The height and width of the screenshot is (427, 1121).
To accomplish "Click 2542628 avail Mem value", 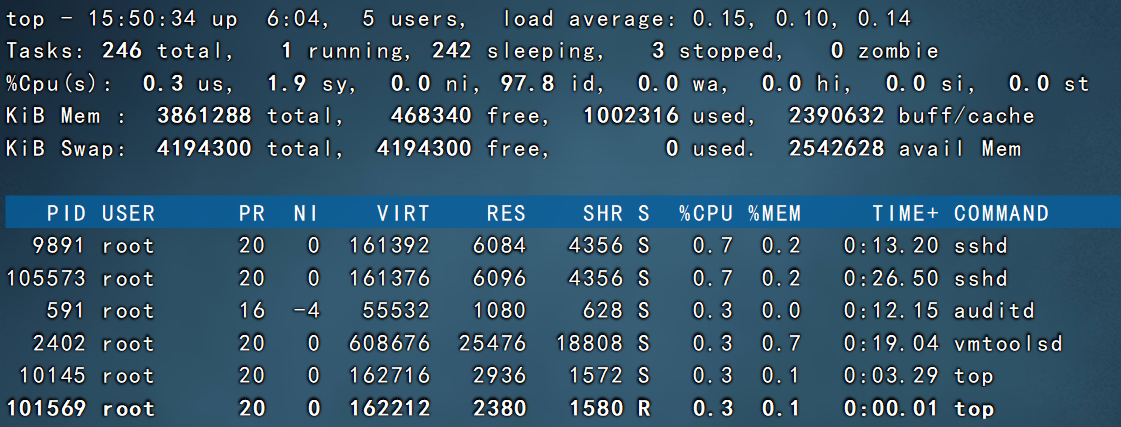I will (x=836, y=149).
